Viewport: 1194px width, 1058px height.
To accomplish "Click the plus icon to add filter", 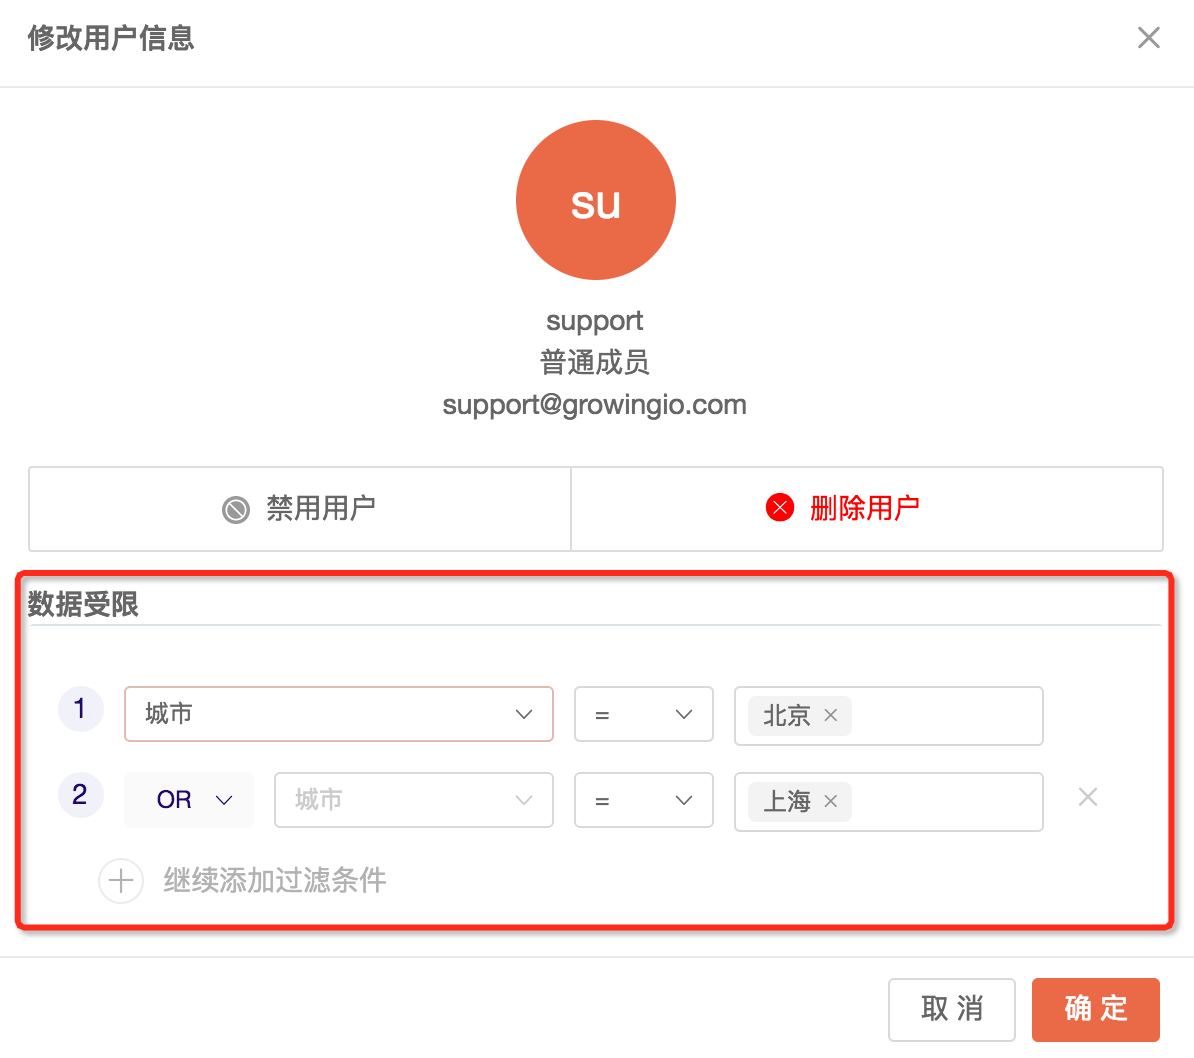I will (x=121, y=881).
